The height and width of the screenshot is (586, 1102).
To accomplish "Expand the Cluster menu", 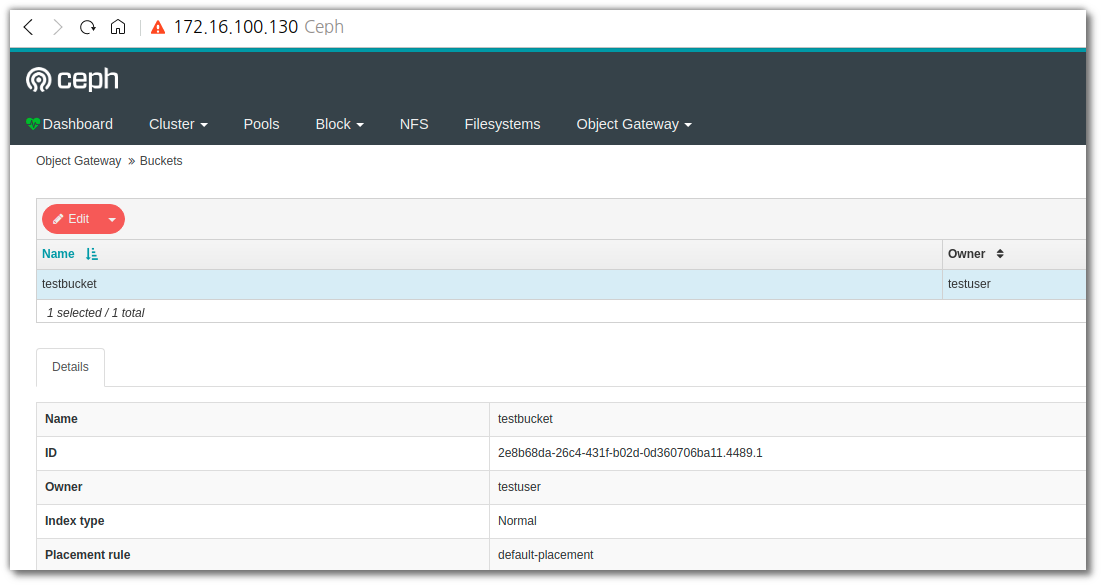I will point(178,124).
